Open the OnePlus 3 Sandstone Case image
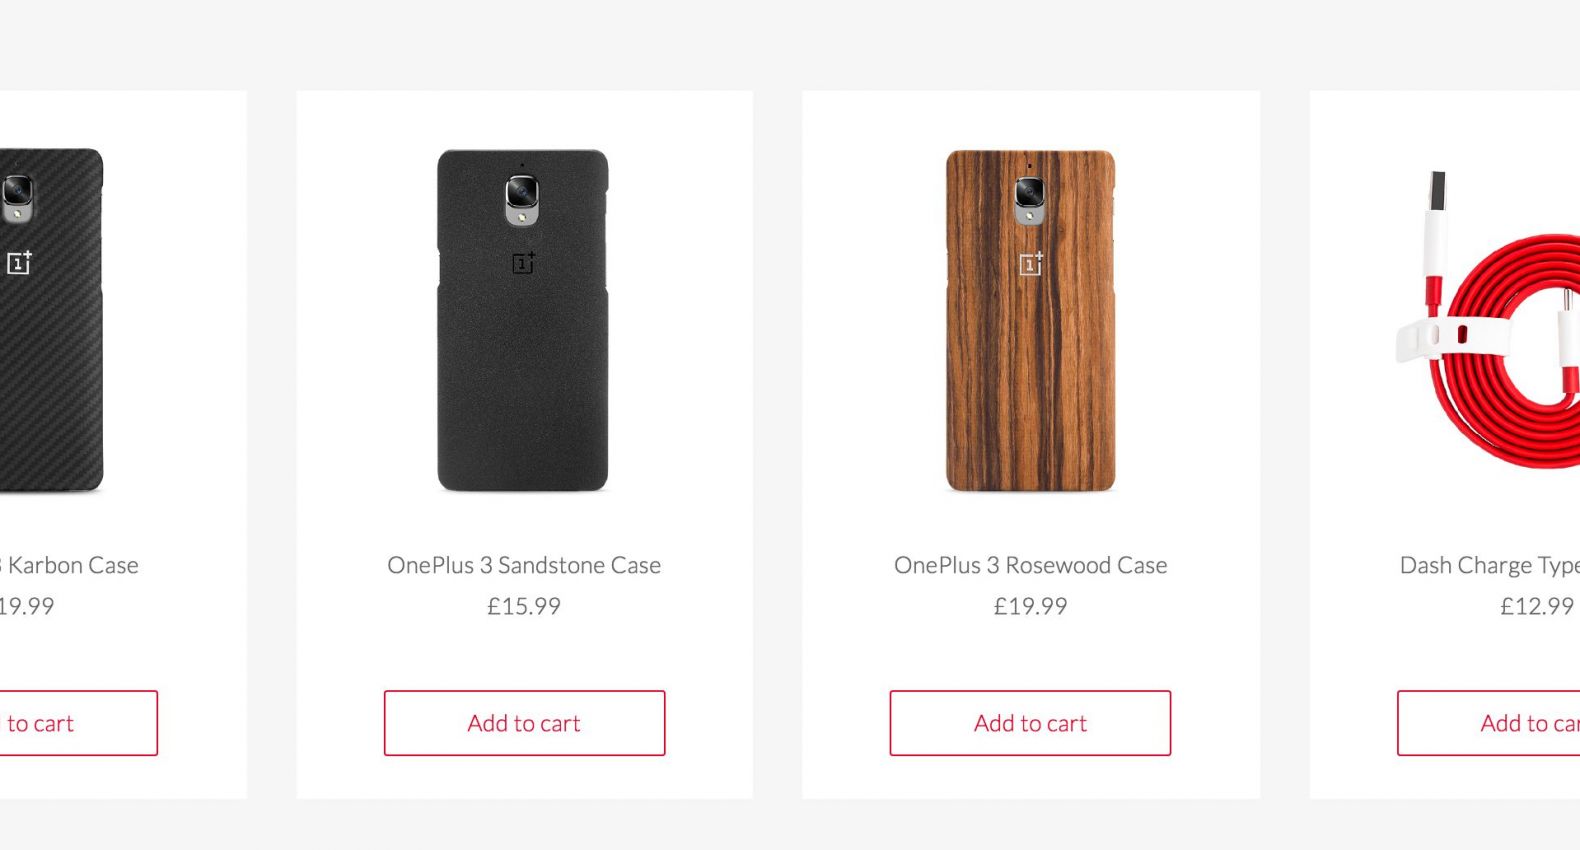1580x850 pixels. [x=523, y=320]
